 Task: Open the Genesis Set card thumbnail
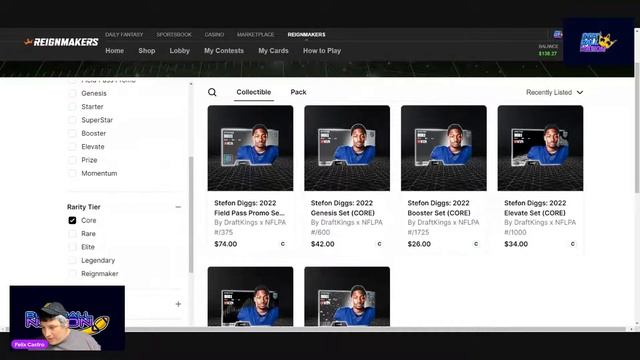pyautogui.click(x=347, y=148)
